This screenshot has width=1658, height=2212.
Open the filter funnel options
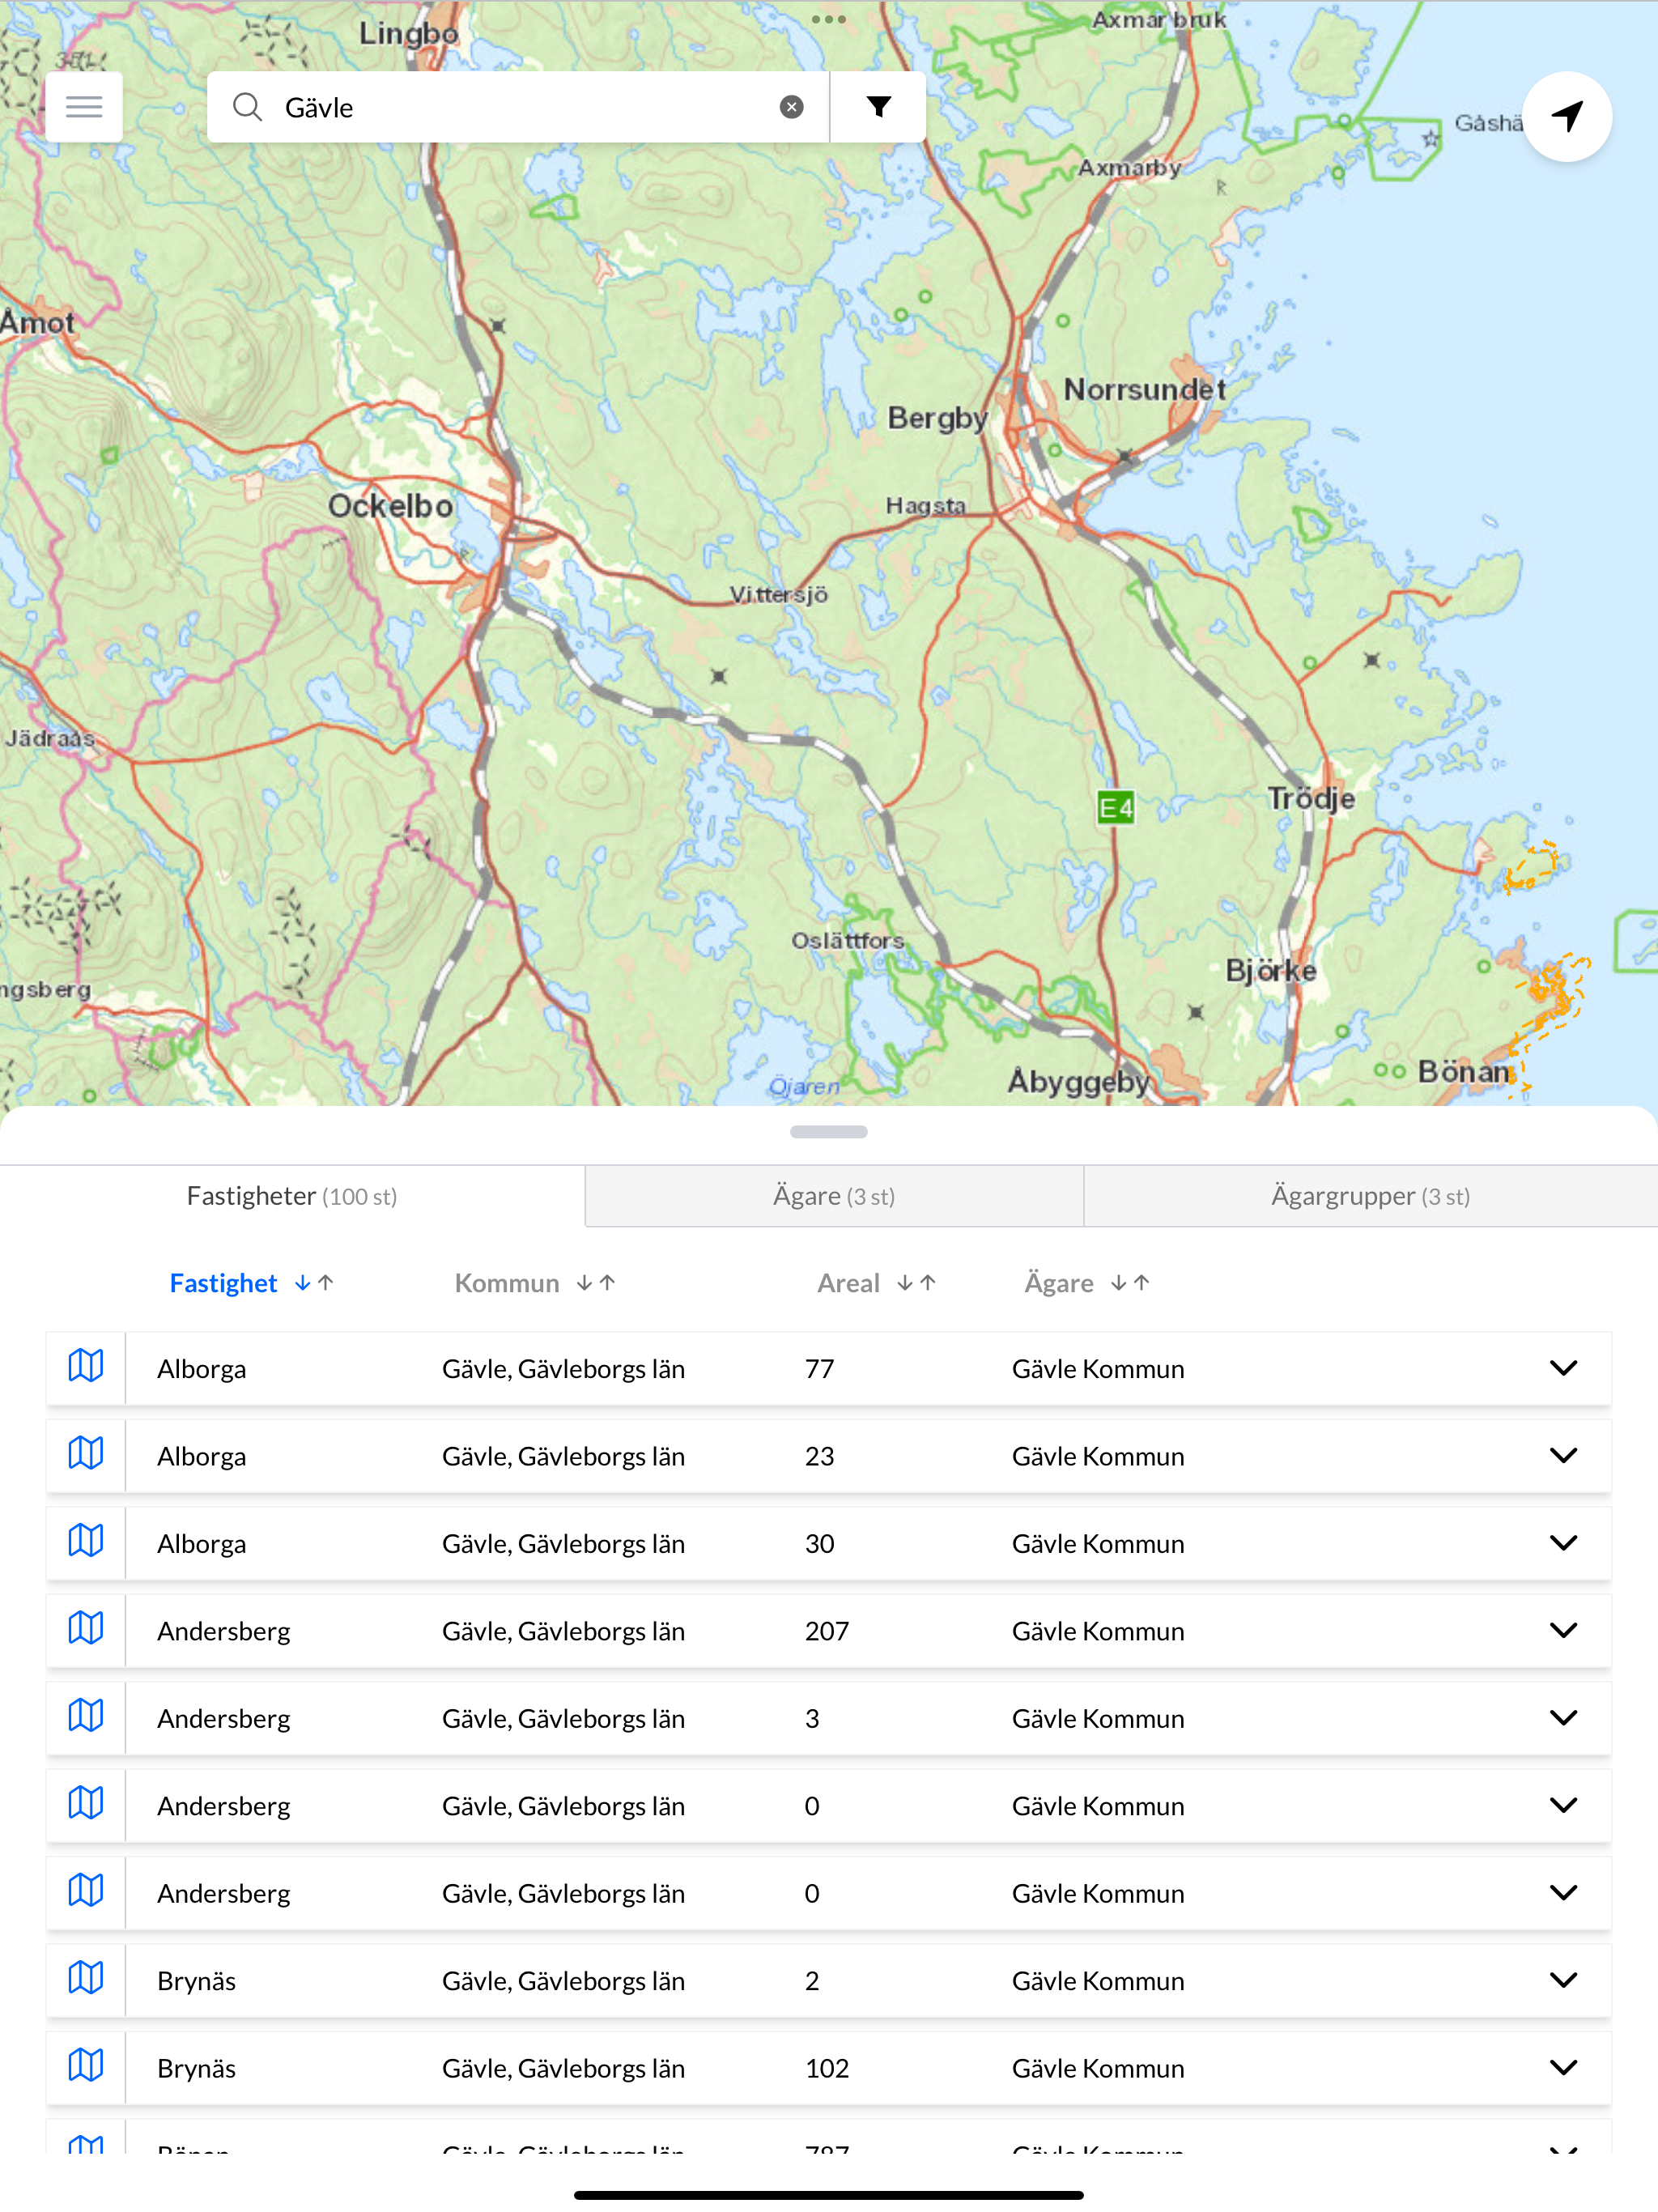click(878, 107)
